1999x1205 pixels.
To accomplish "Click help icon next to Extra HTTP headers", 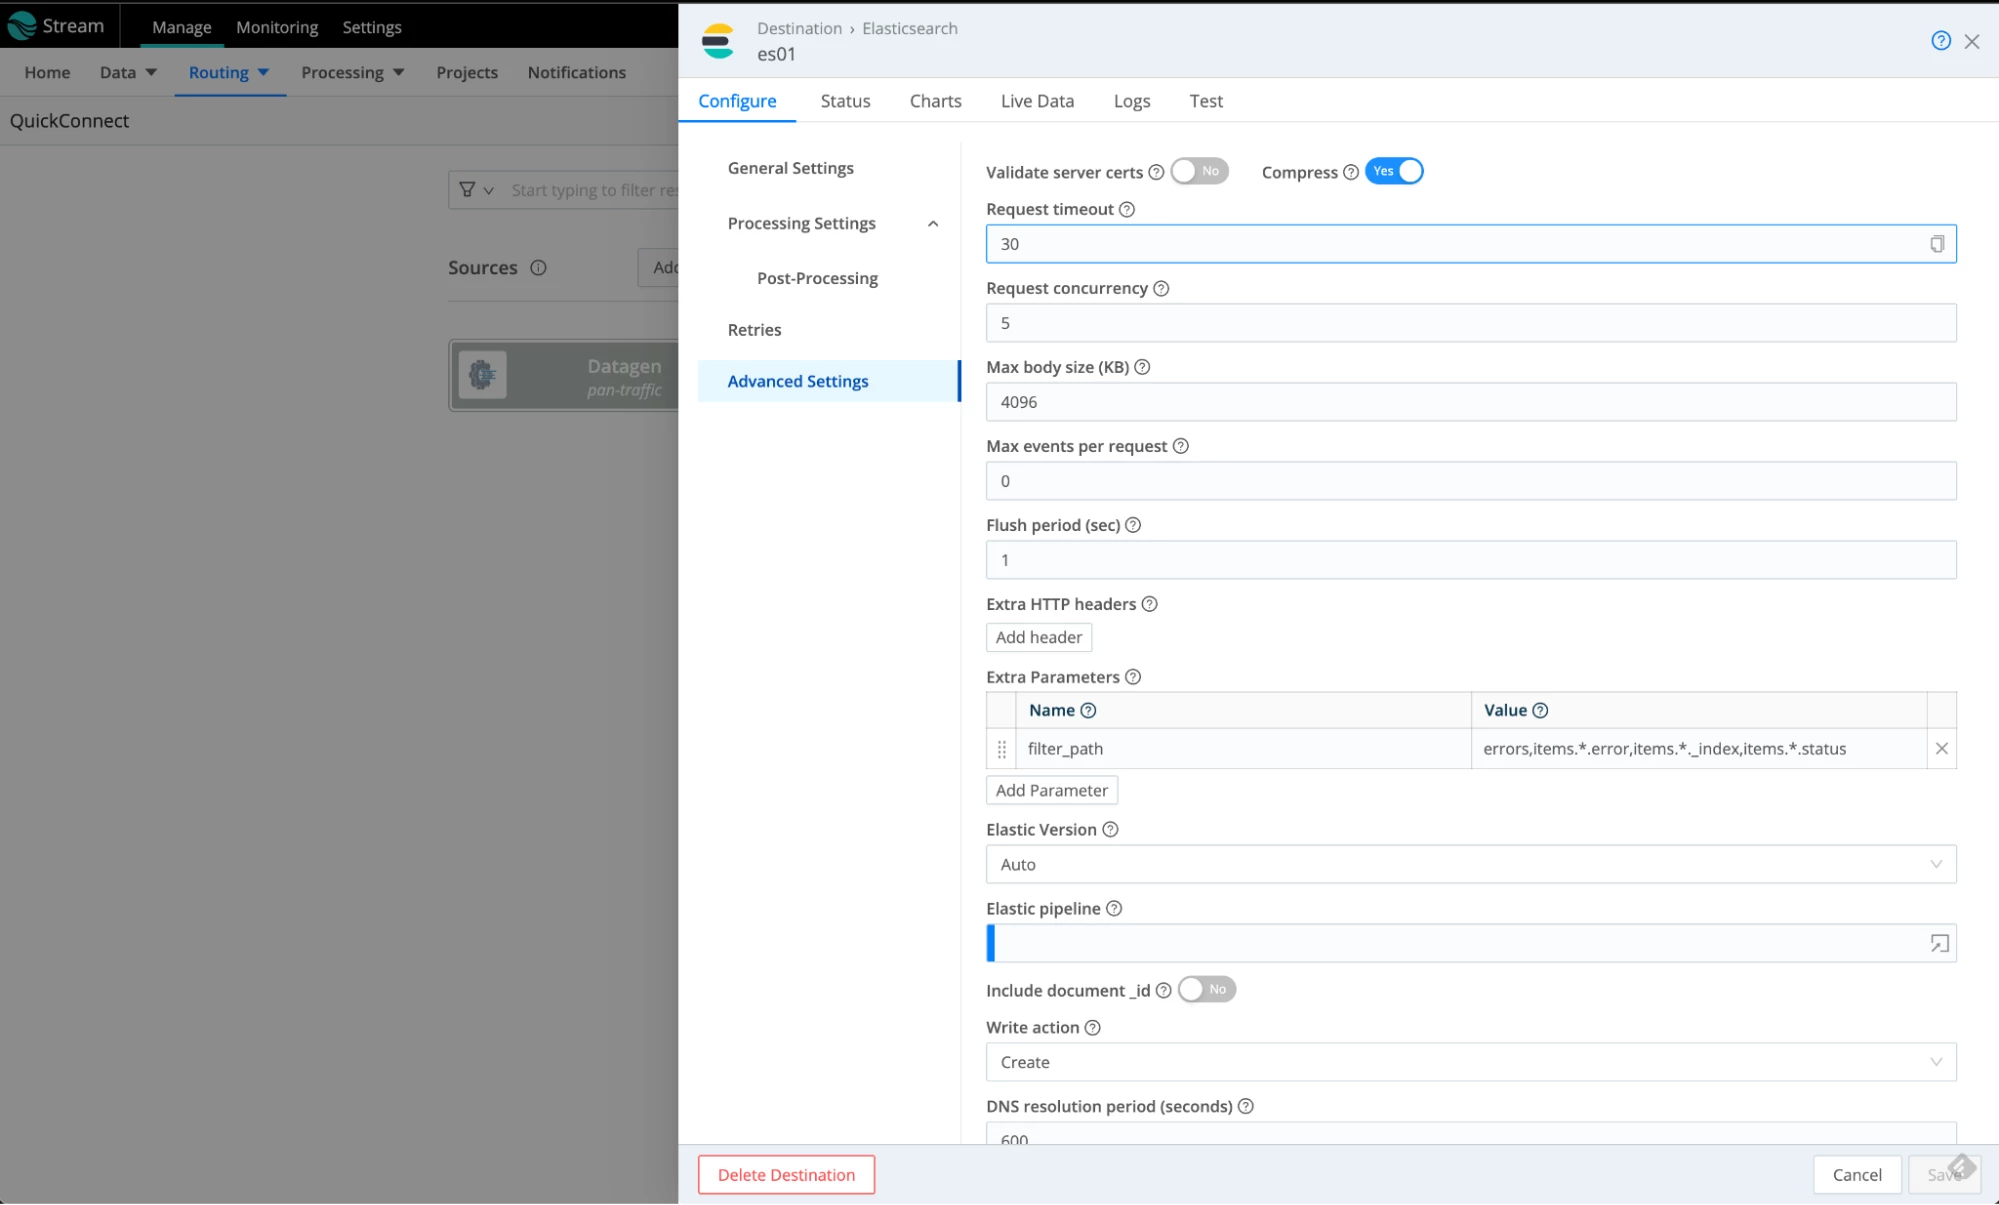I will pyautogui.click(x=1150, y=604).
